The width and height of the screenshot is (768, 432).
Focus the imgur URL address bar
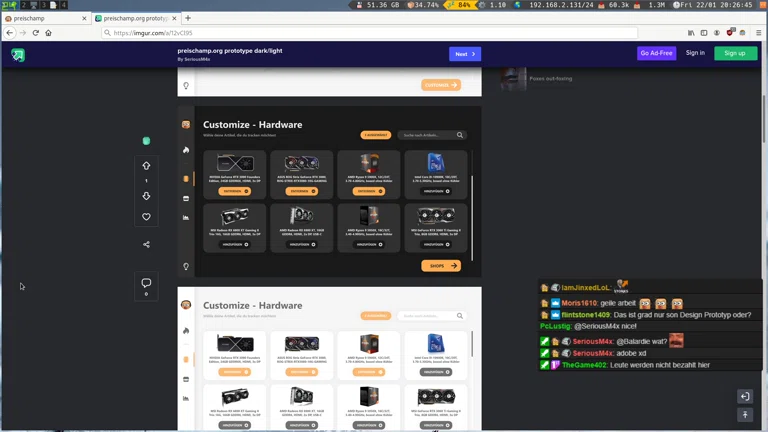[x=370, y=33]
